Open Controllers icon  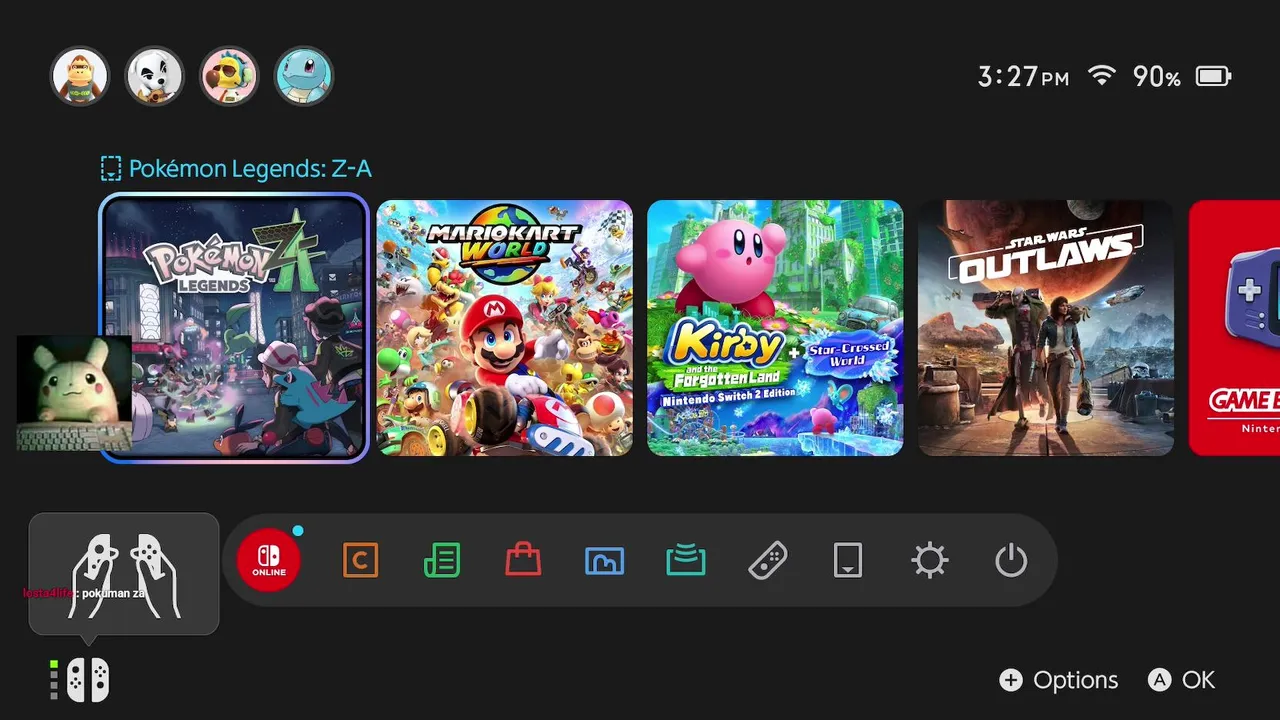(x=767, y=560)
